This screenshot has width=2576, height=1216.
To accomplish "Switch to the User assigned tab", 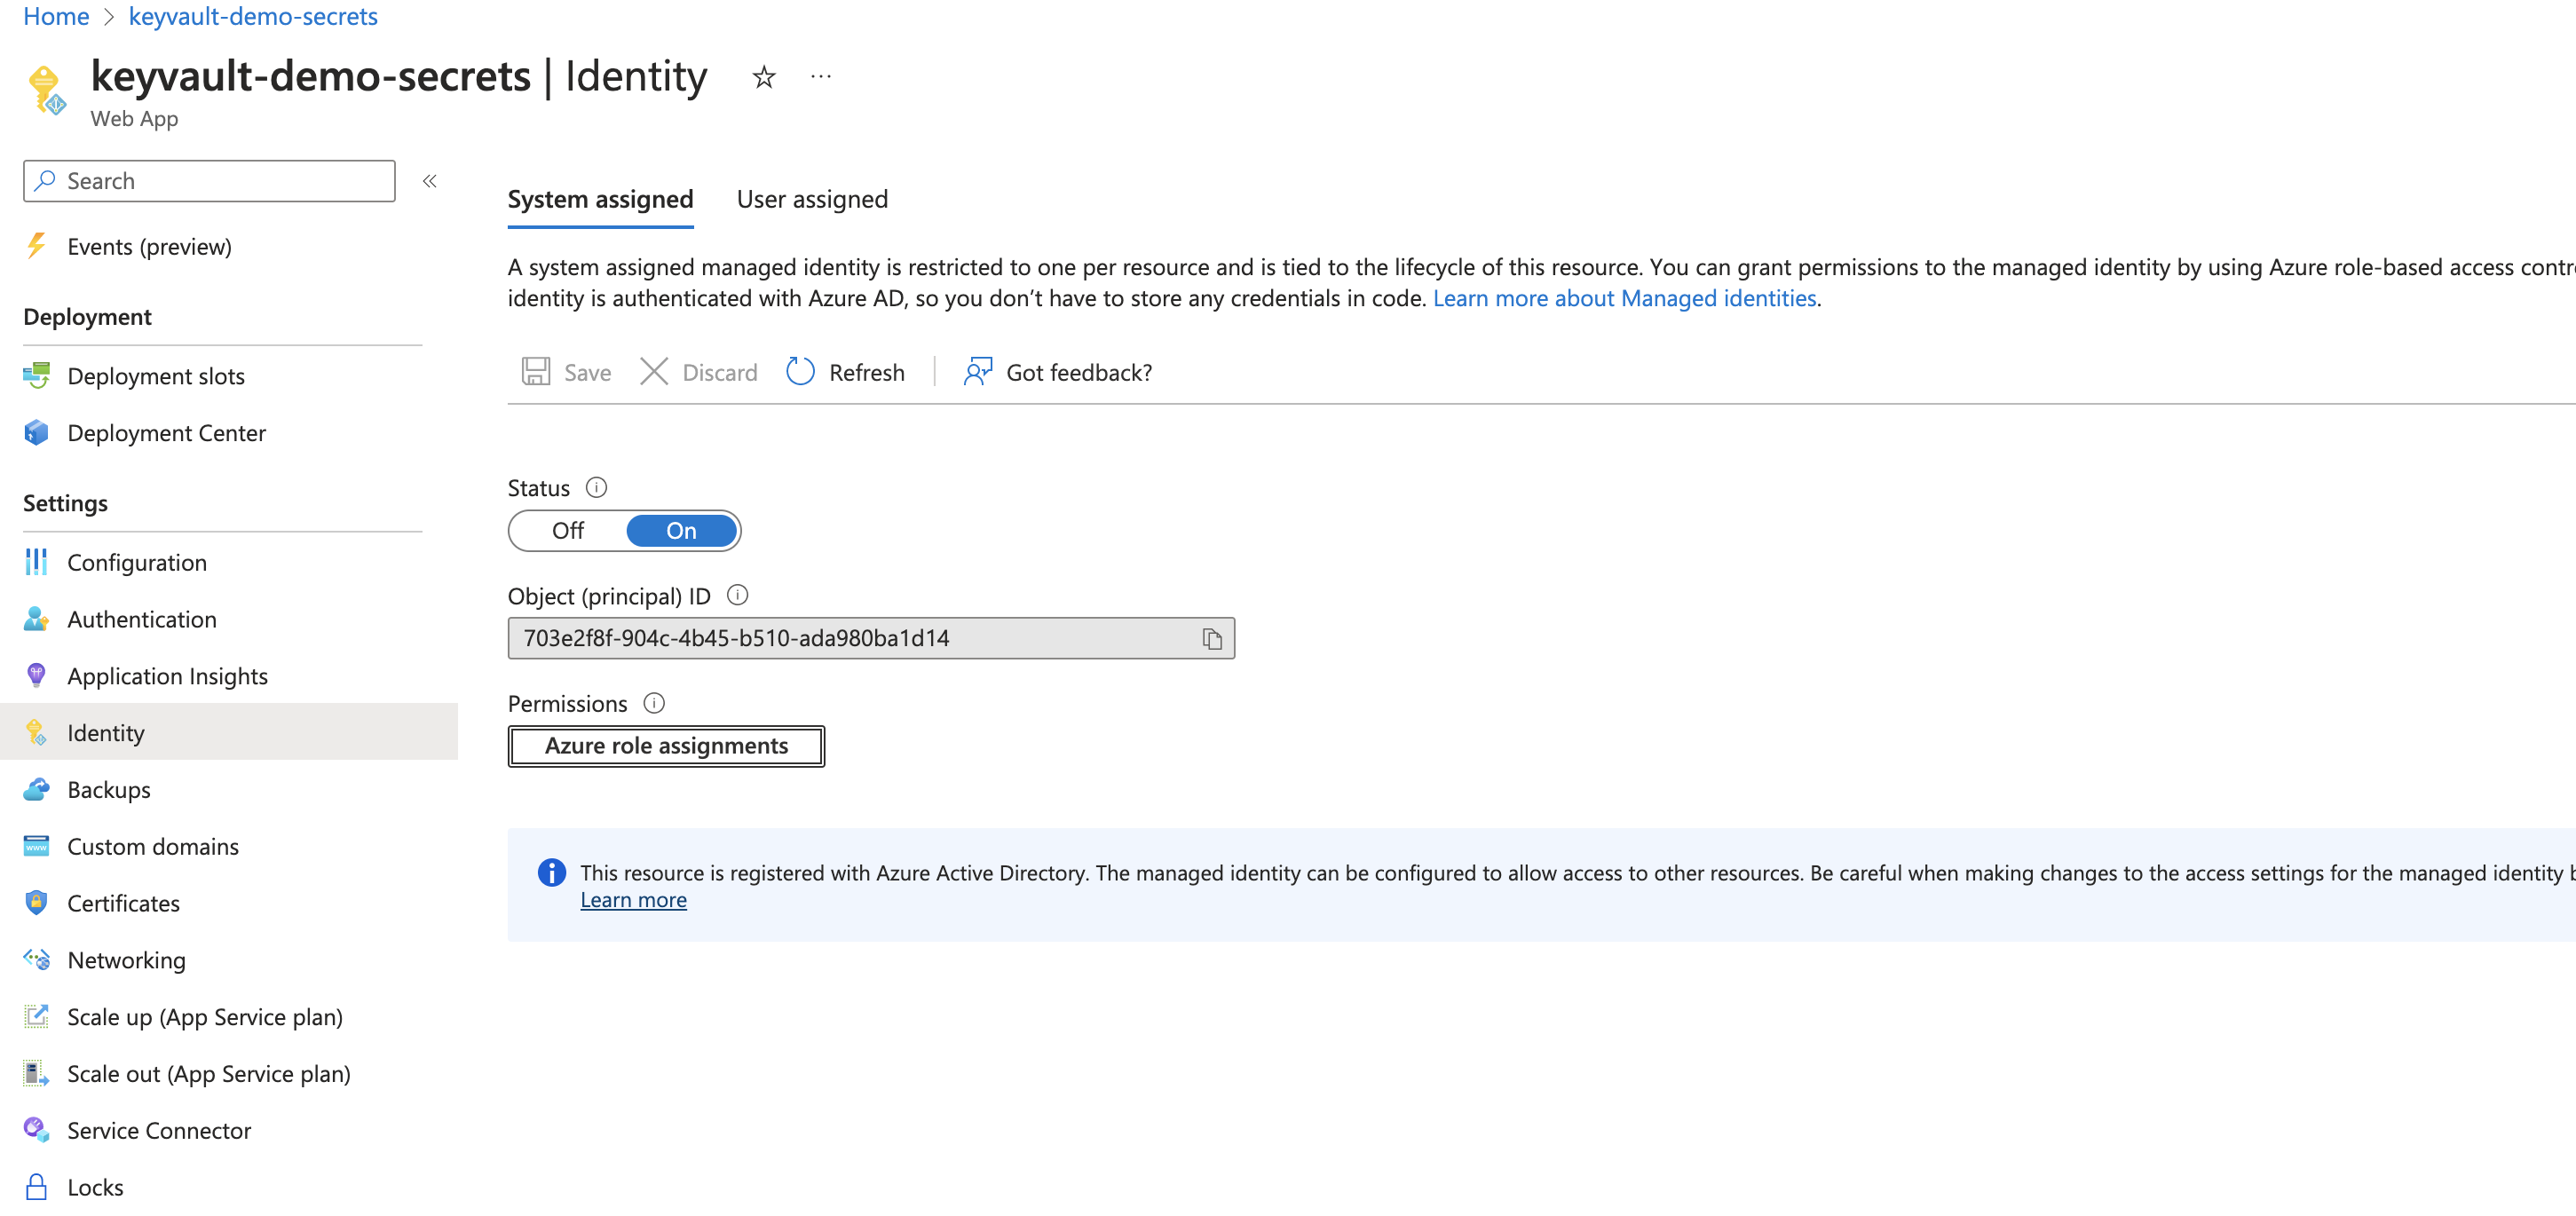I will (812, 199).
